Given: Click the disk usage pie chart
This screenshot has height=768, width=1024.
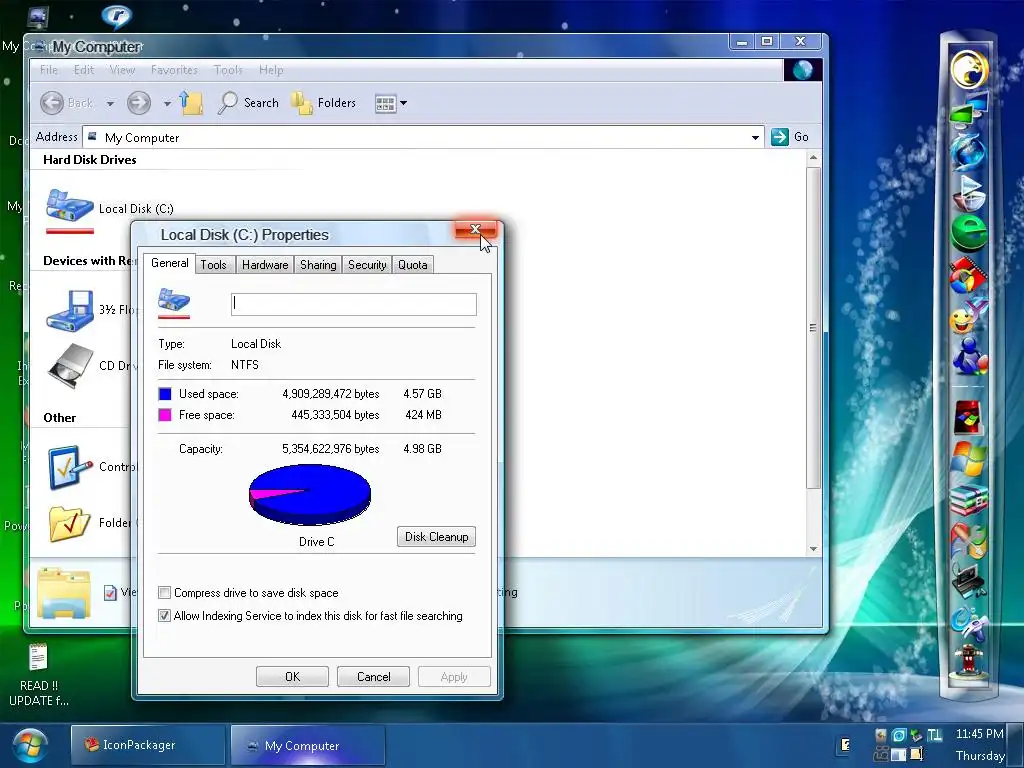Looking at the screenshot, I should pyautogui.click(x=310, y=494).
